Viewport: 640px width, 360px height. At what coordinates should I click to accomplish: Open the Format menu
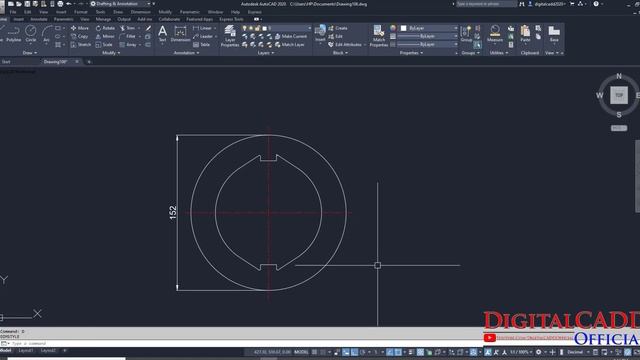(x=81, y=12)
